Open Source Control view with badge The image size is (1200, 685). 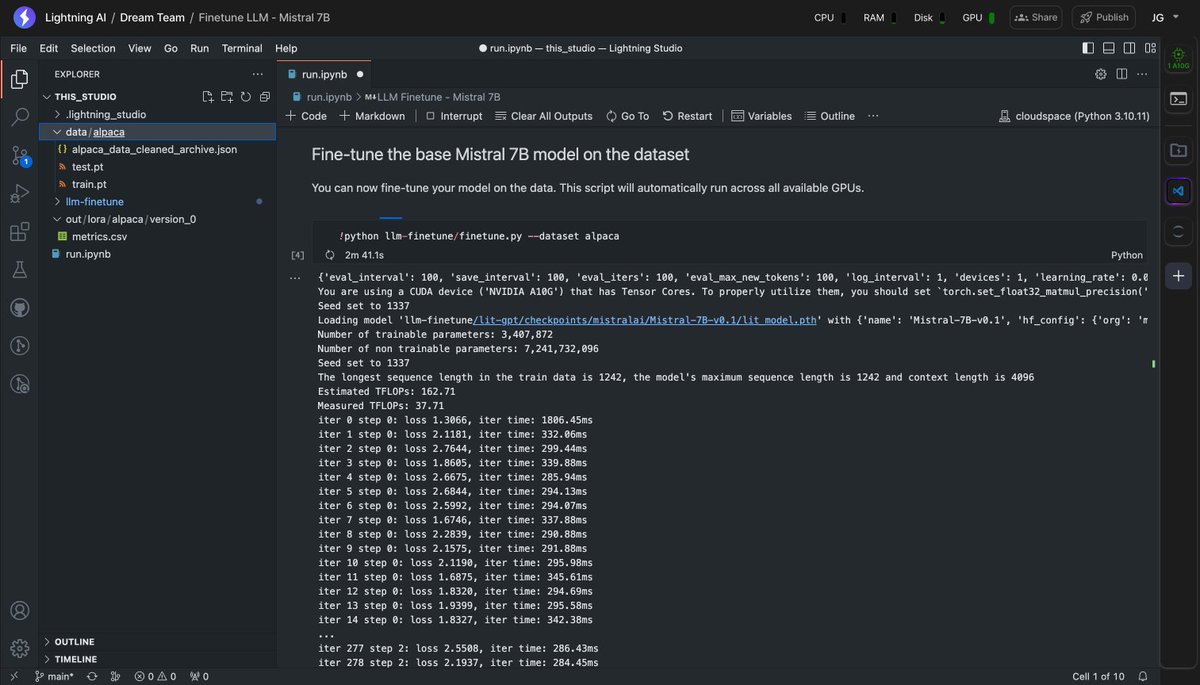[19, 156]
